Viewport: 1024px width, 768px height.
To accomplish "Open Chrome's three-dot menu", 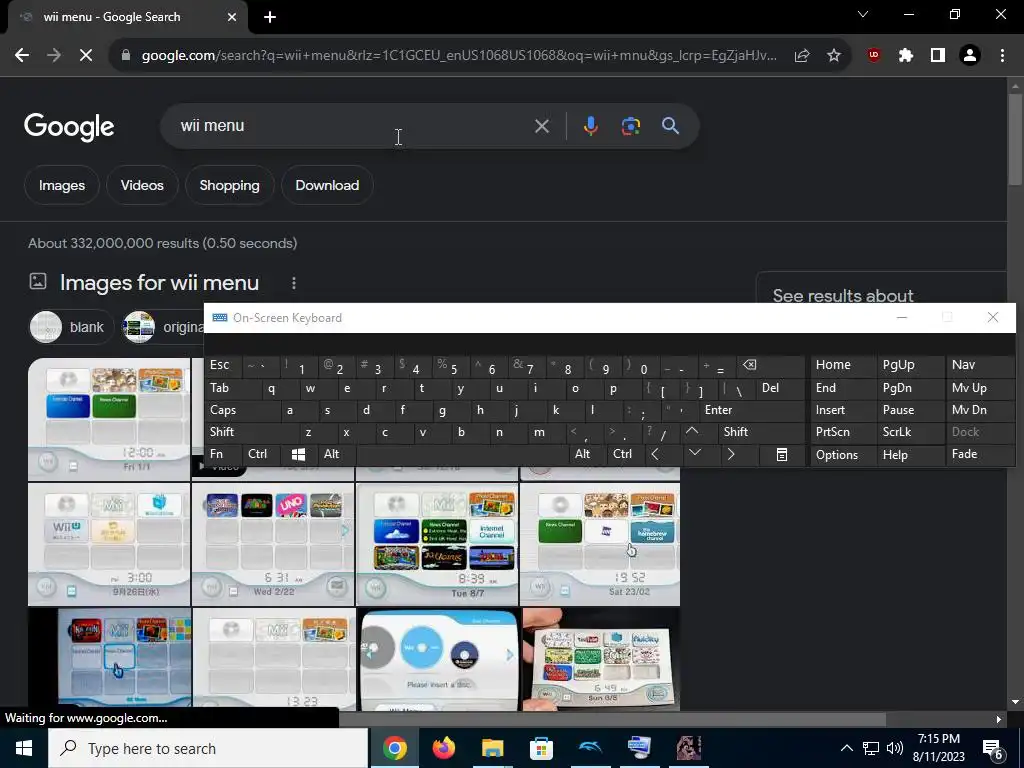I will pyautogui.click(x=1002, y=56).
